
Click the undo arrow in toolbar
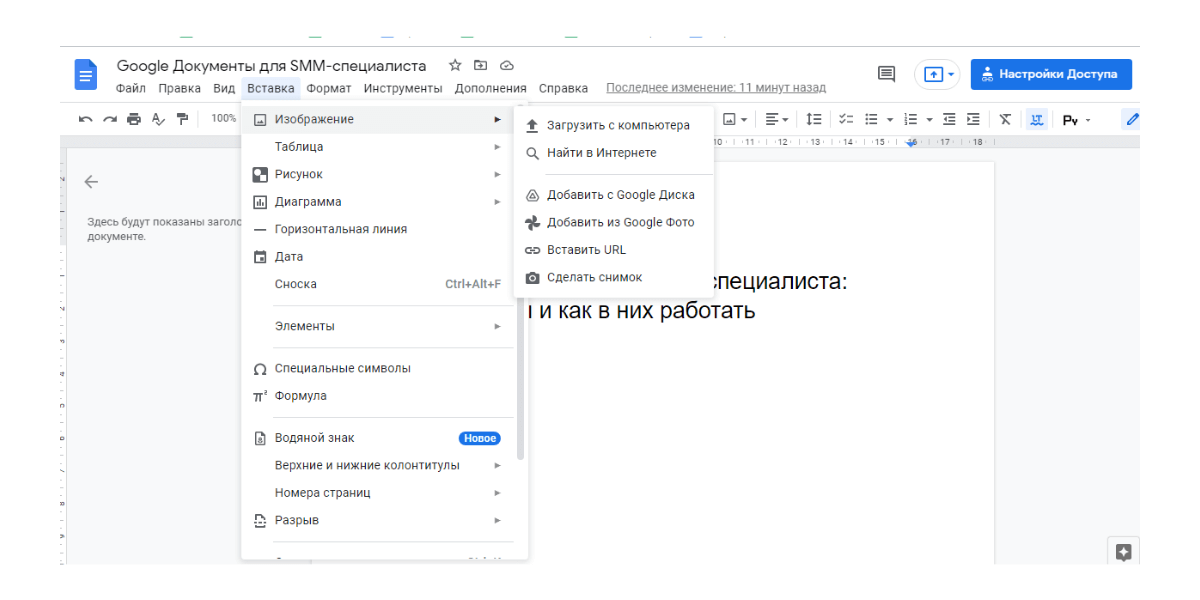tap(86, 119)
